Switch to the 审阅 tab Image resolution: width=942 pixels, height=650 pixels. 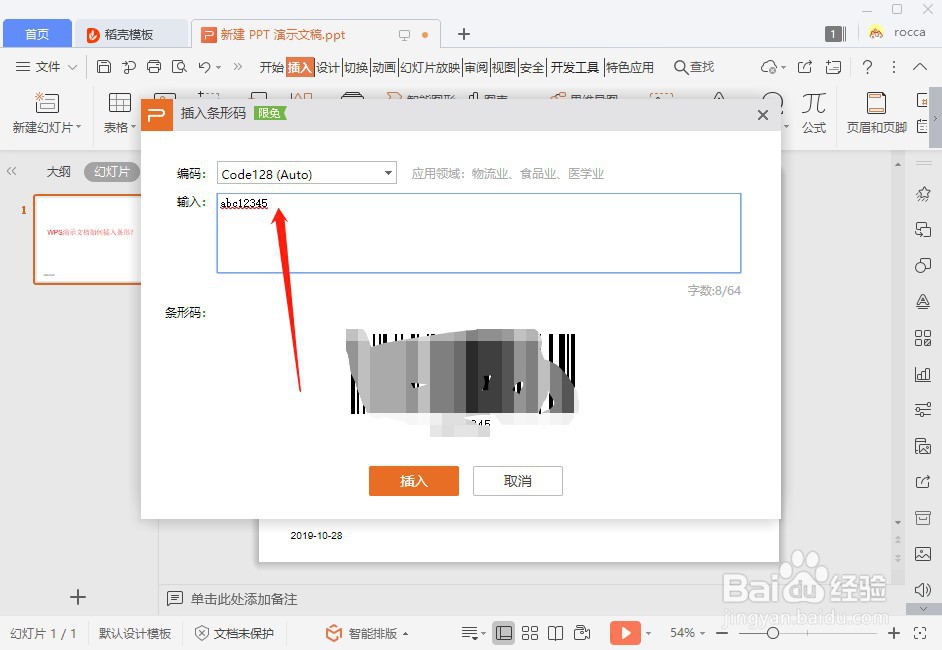point(476,67)
